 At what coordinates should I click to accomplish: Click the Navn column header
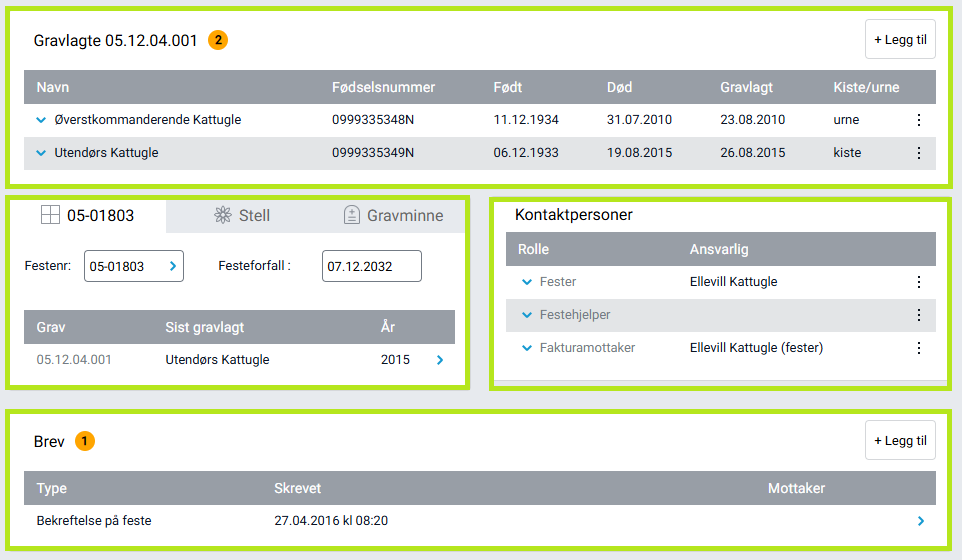53,87
